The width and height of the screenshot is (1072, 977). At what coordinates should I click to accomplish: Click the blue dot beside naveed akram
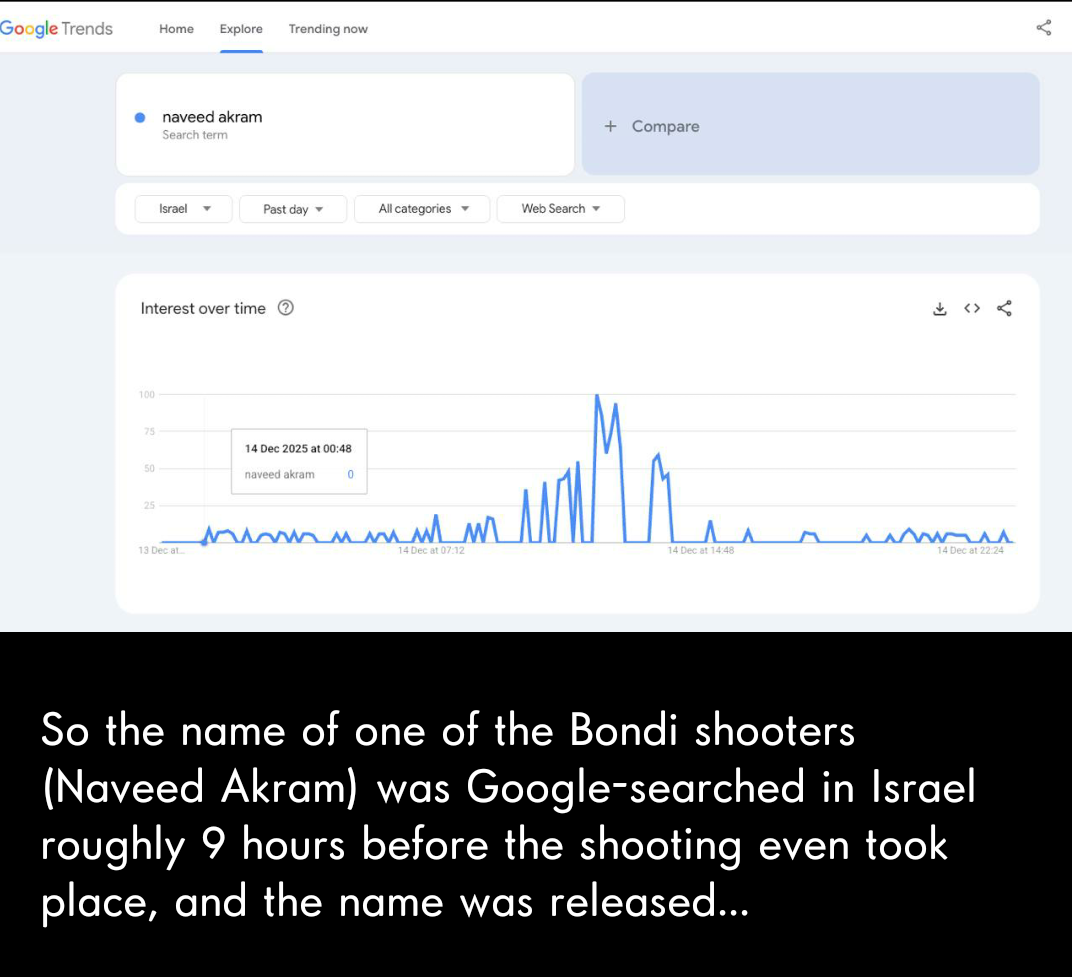141,117
